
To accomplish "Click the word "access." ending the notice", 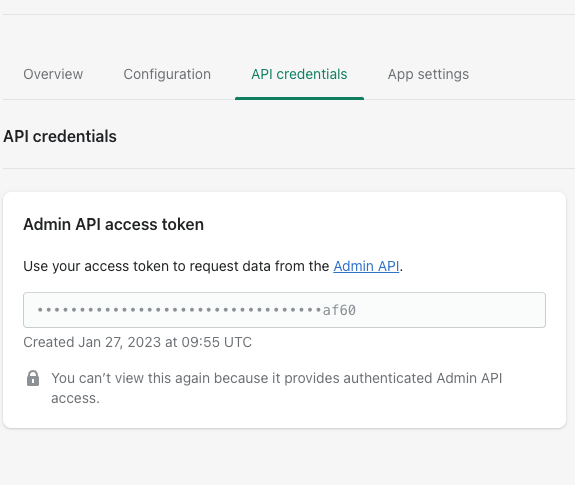I will tap(75, 398).
